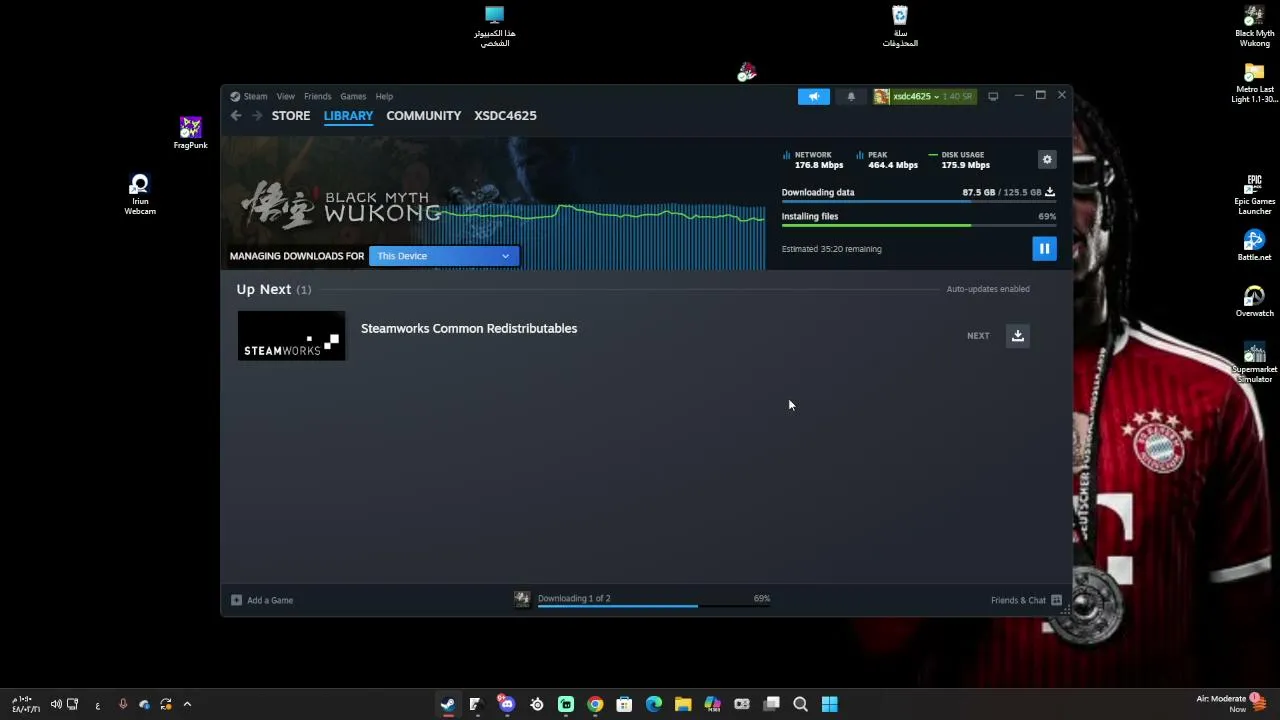Select Supermarket Simulator desktop icon
This screenshot has width=1280, height=720.
[x=1254, y=363]
